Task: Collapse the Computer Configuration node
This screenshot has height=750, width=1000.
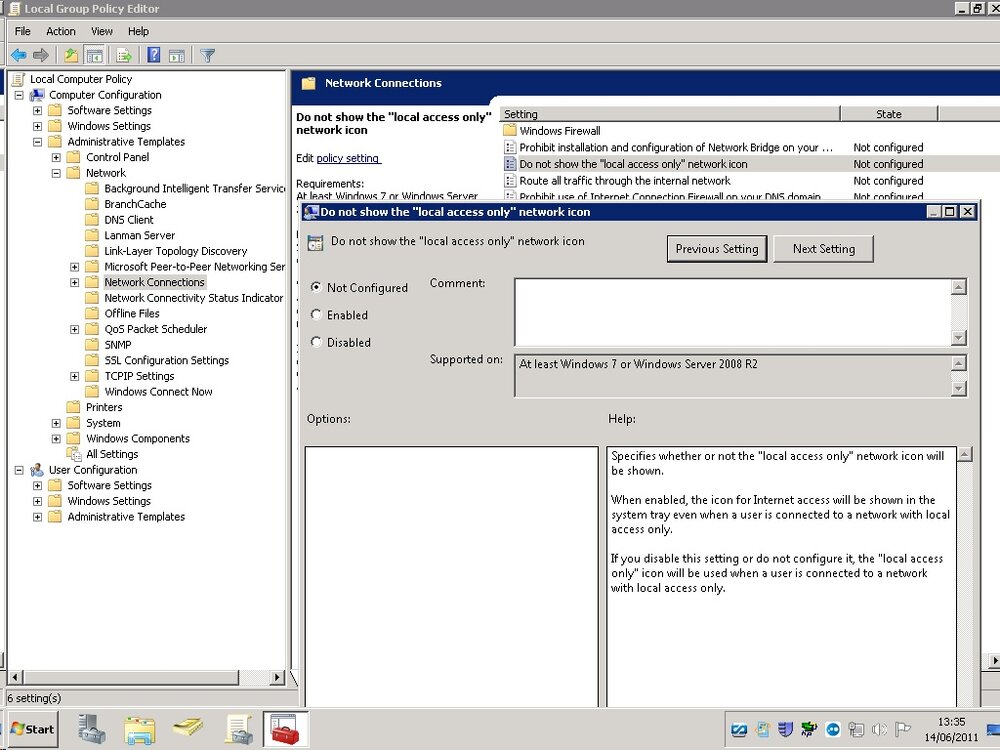Action: (19, 95)
